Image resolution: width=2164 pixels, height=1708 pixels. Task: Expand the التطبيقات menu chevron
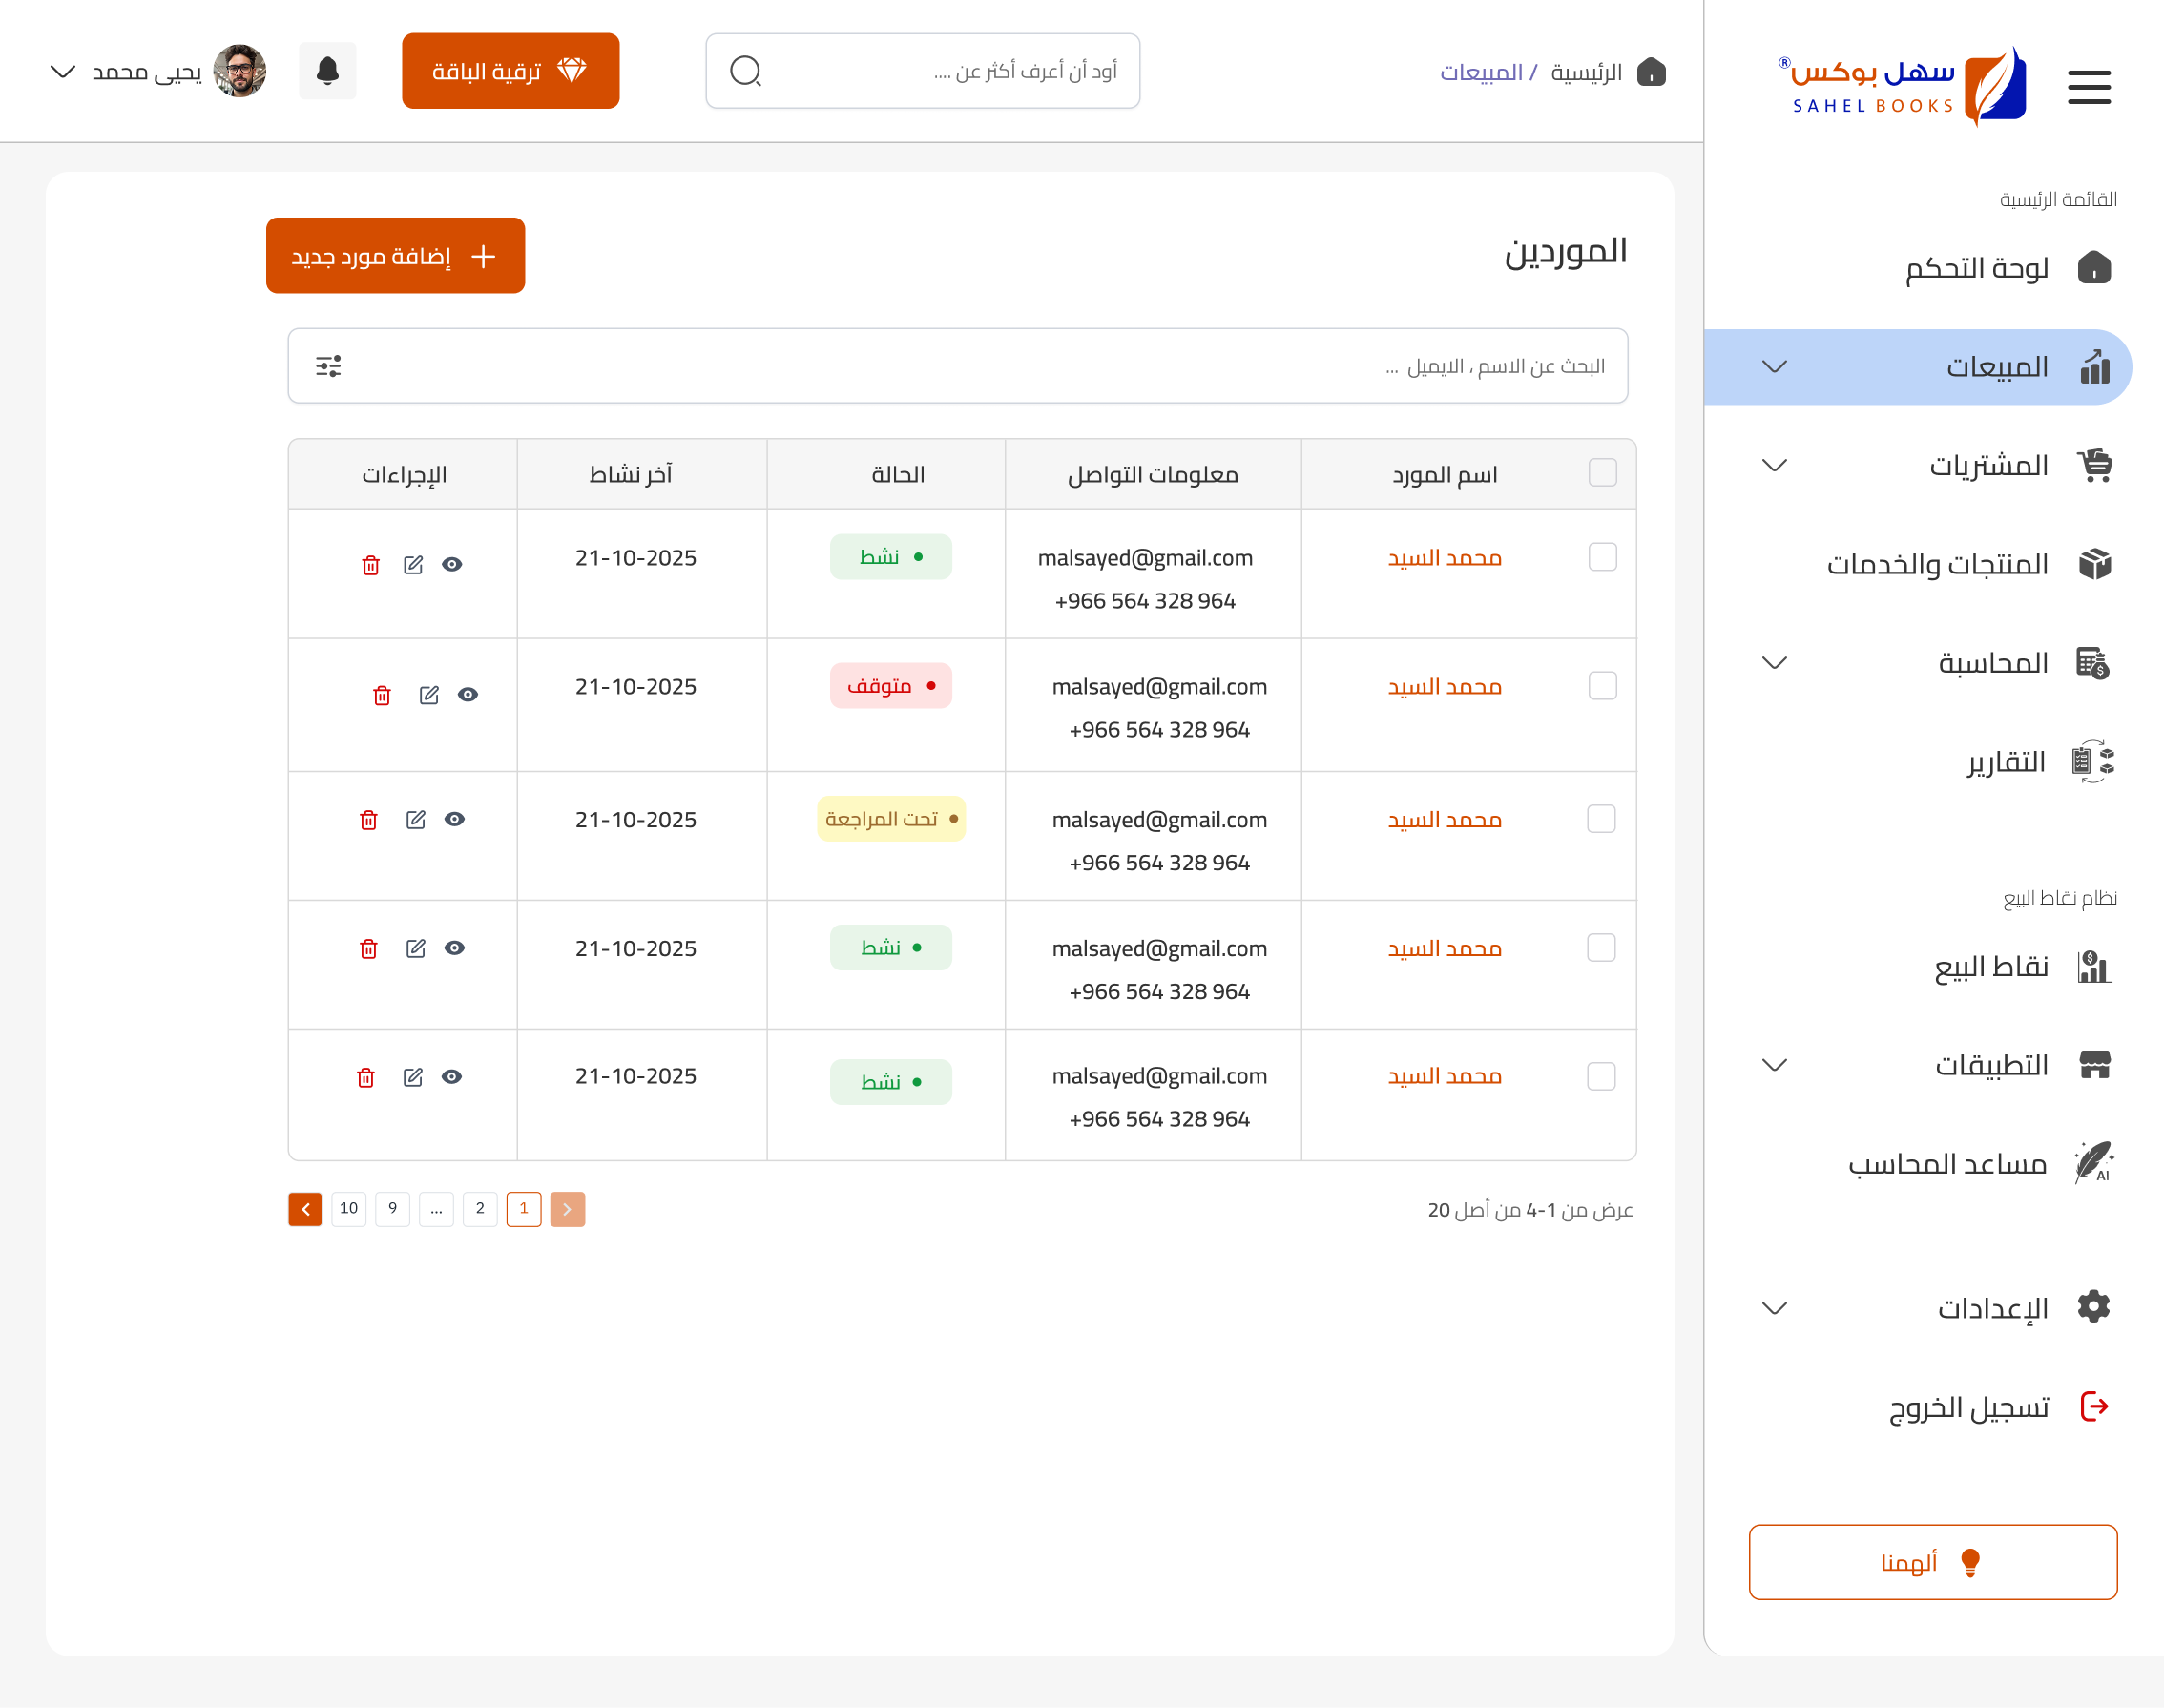[x=1774, y=1065]
